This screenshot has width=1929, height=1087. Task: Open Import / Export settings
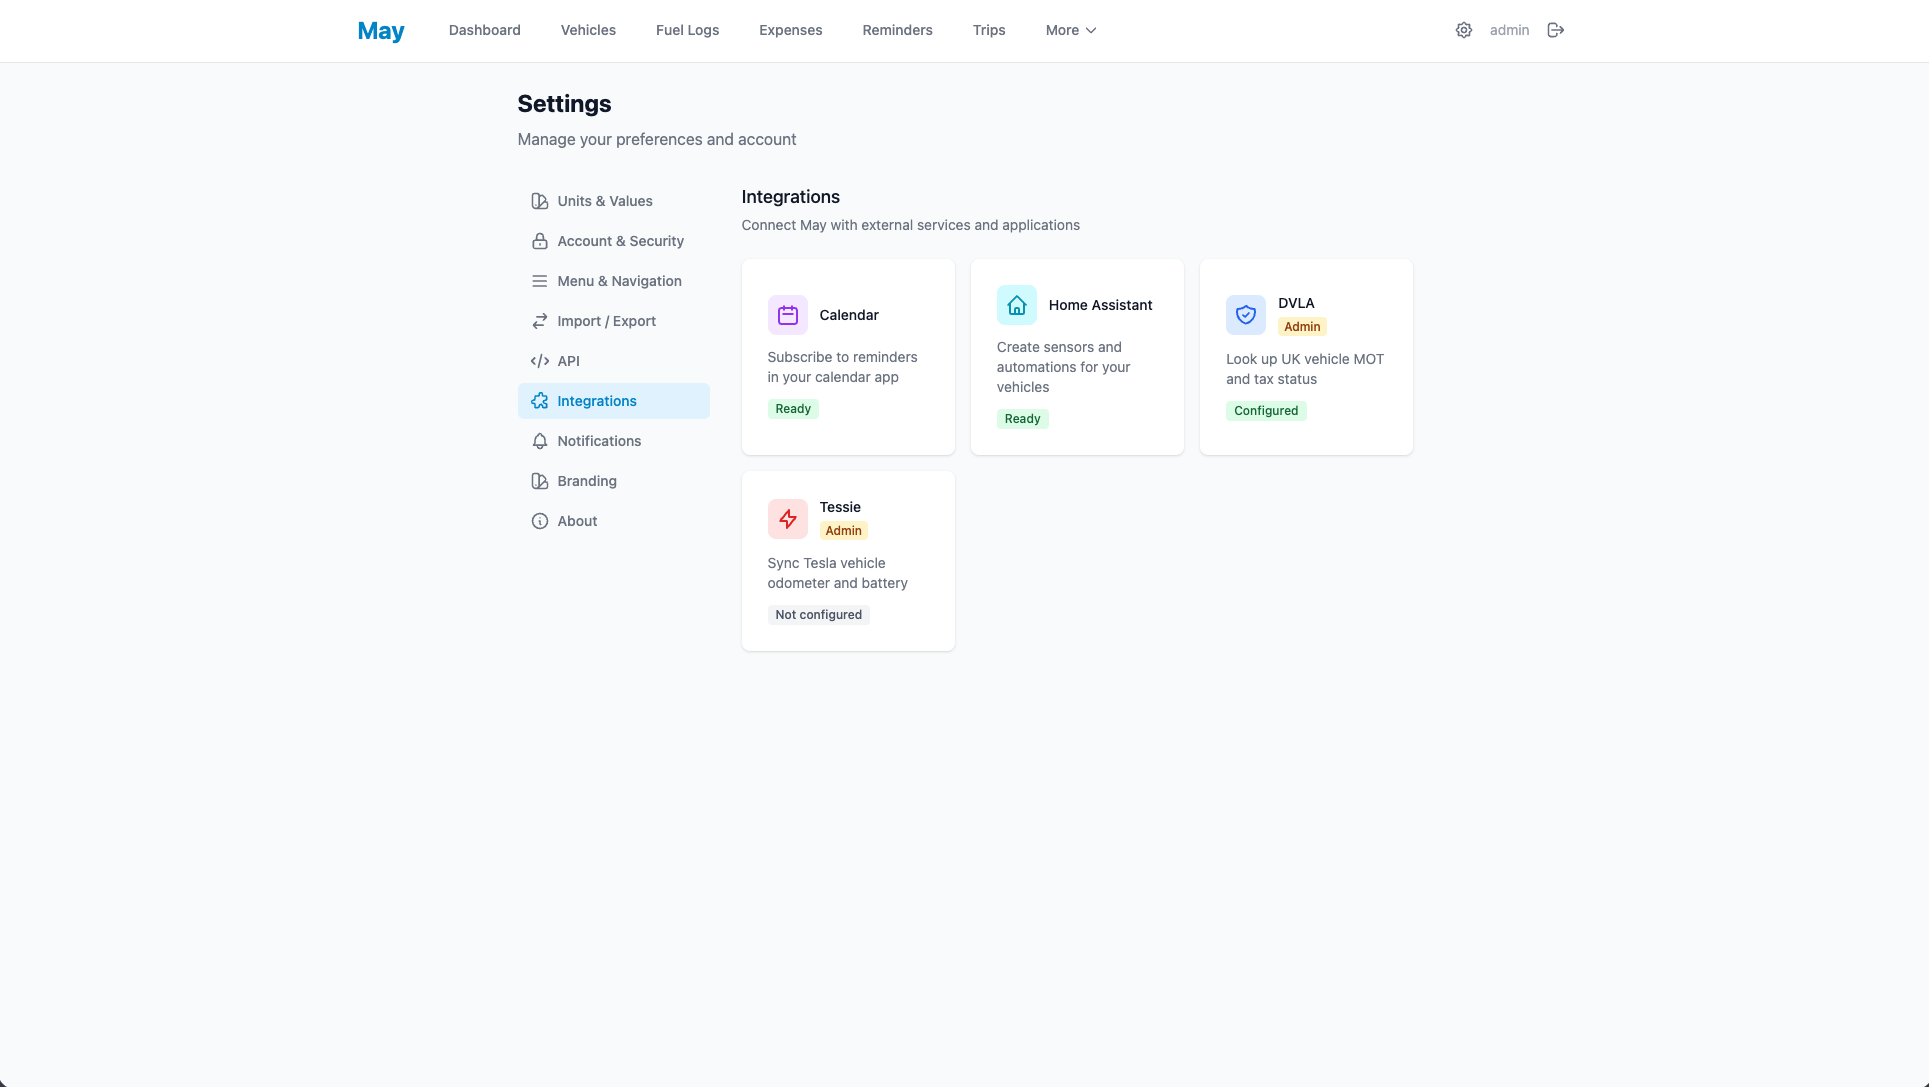click(613, 321)
